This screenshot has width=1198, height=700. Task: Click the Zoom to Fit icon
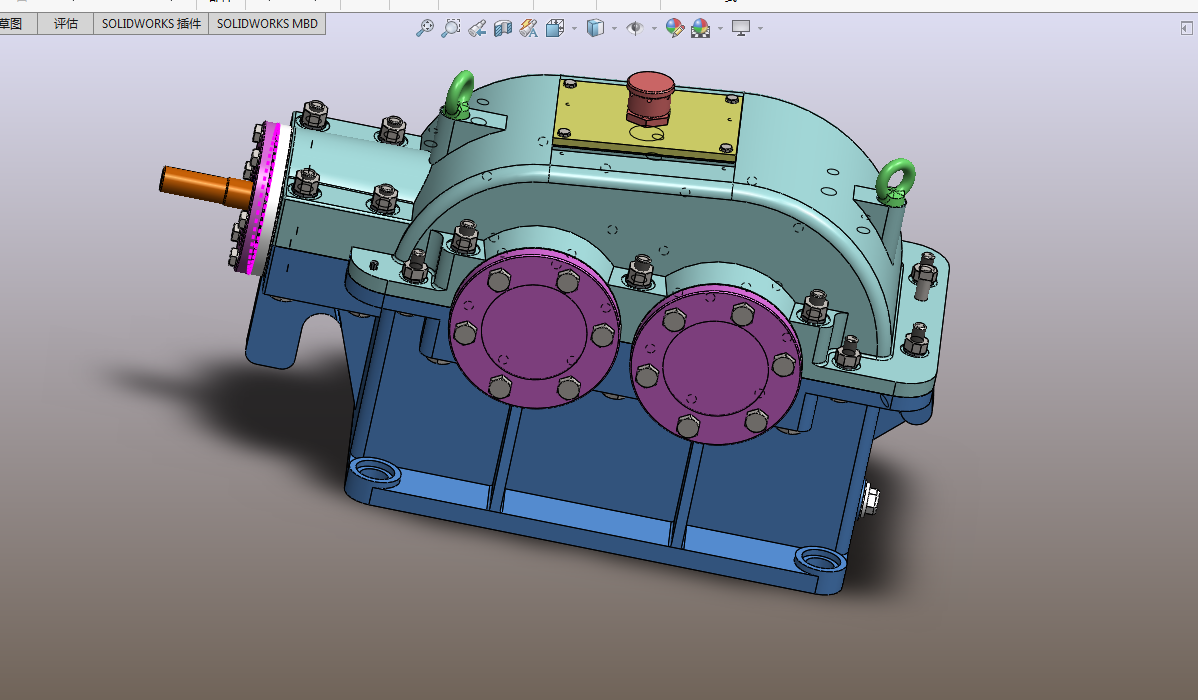point(425,29)
